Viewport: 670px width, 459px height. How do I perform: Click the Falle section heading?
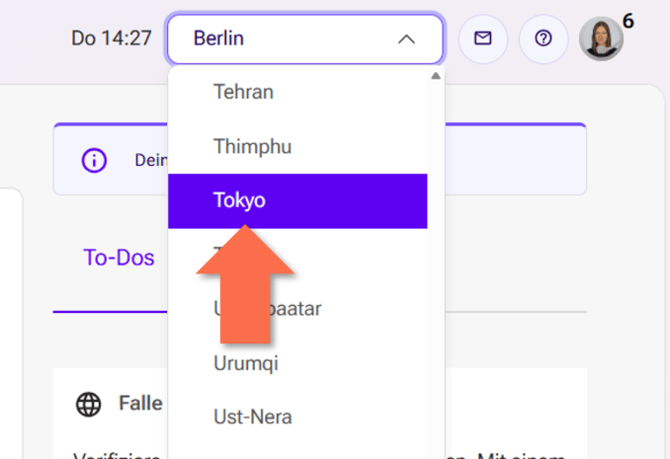point(140,403)
